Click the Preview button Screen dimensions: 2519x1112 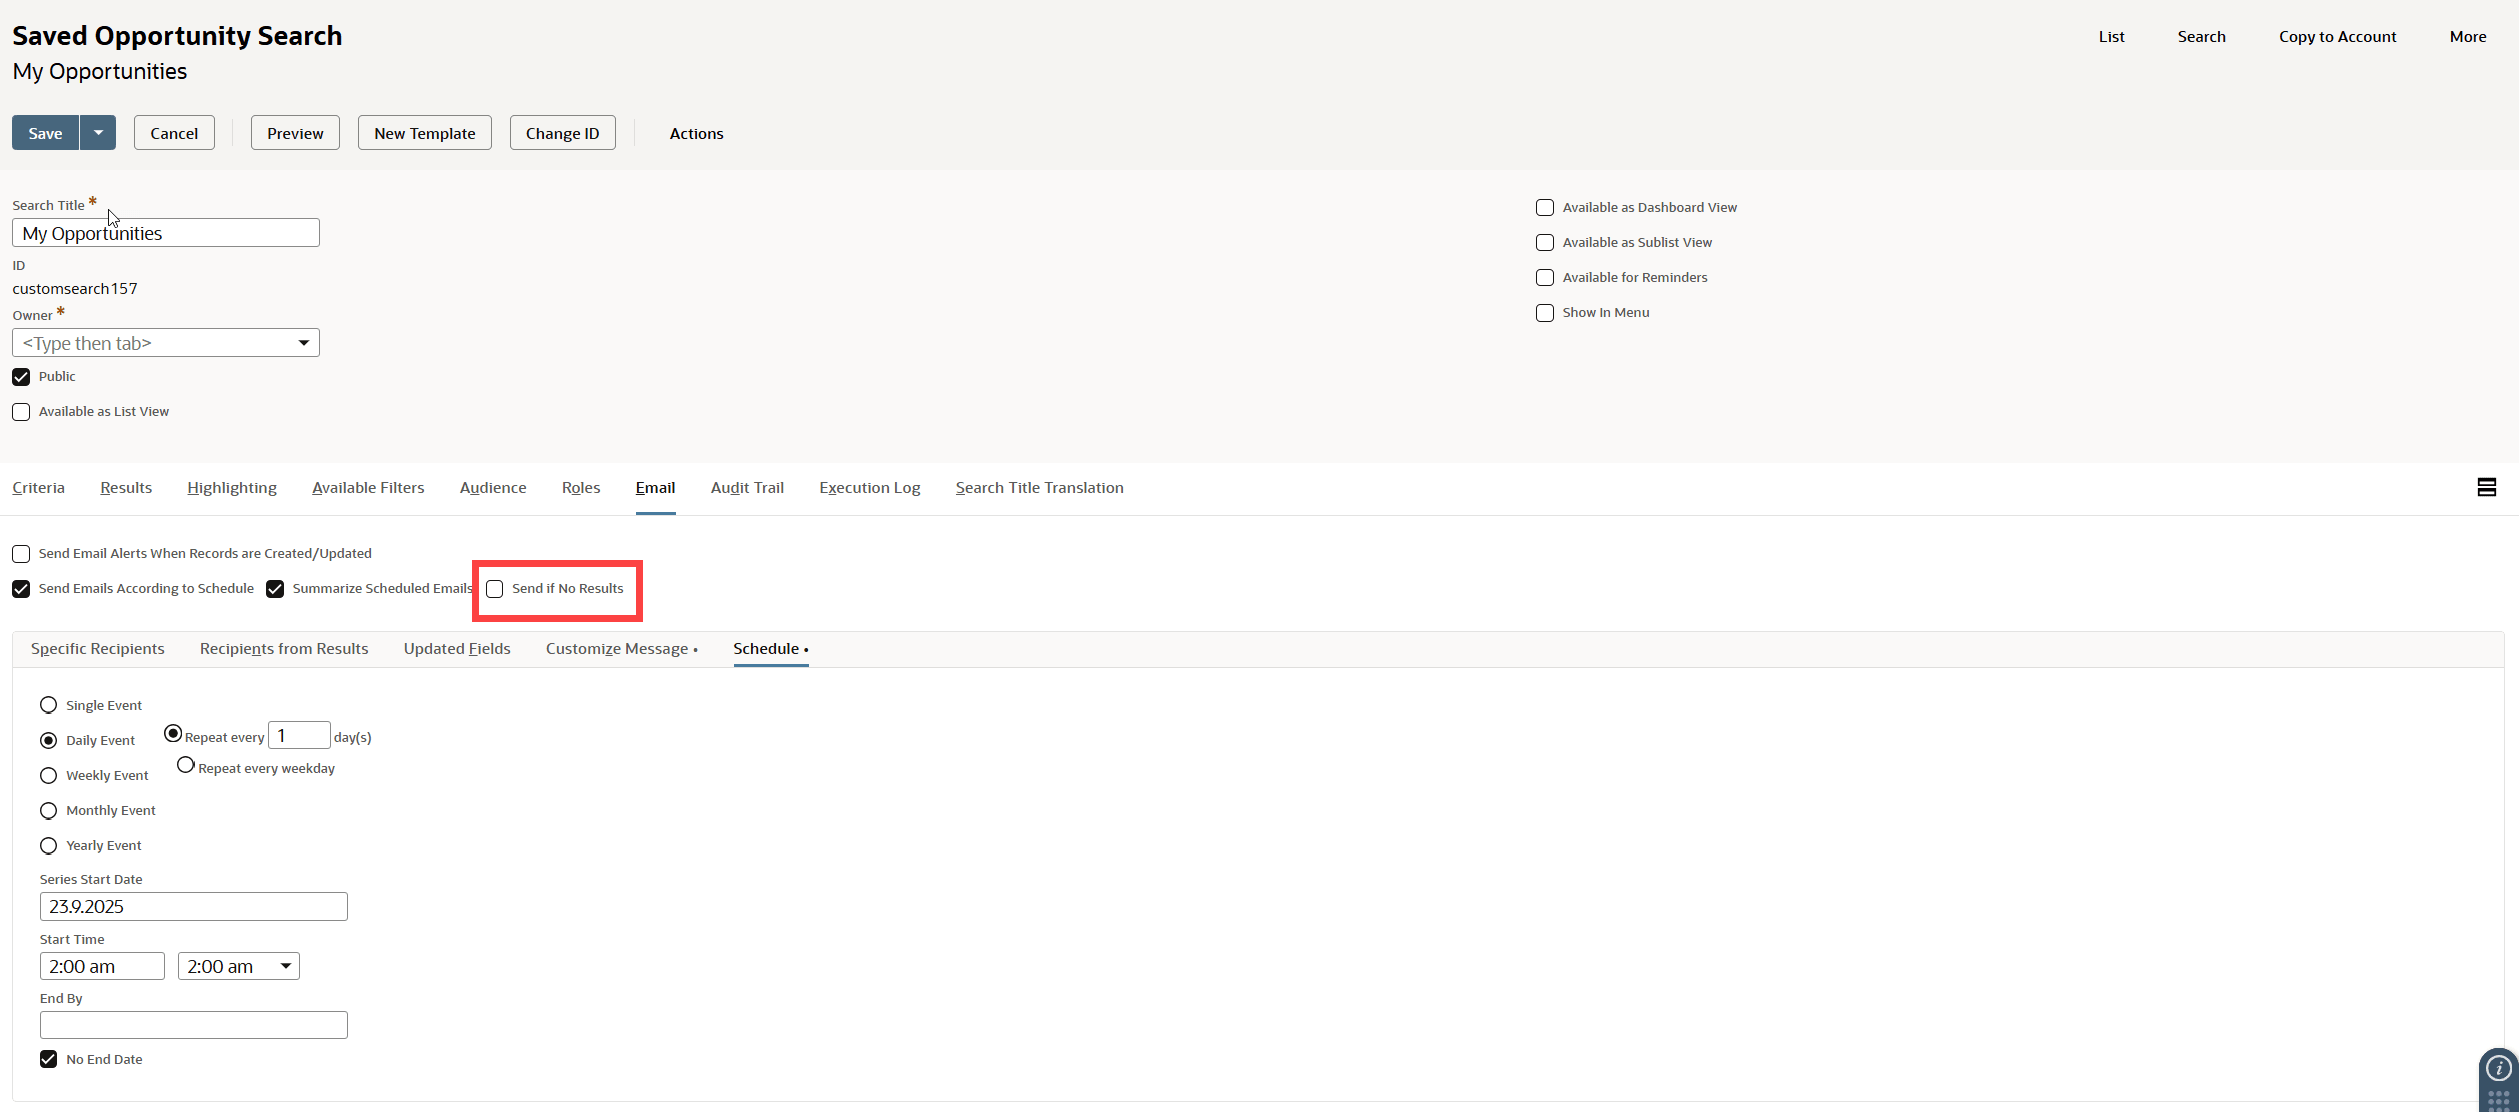coord(295,133)
